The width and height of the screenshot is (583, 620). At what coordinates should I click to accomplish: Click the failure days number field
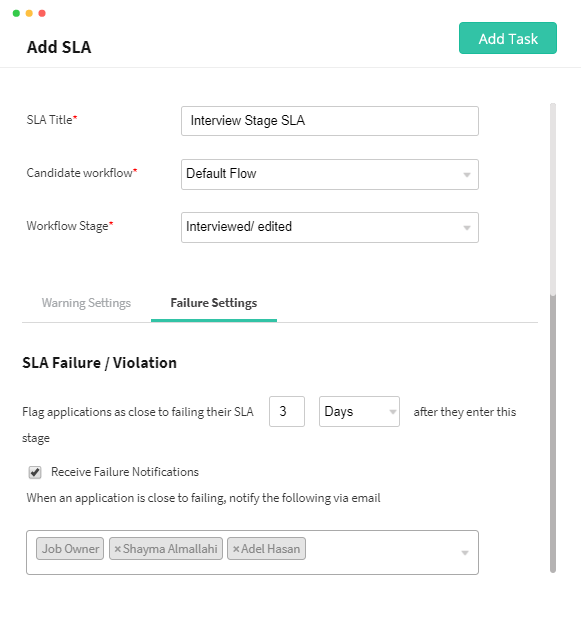287,412
